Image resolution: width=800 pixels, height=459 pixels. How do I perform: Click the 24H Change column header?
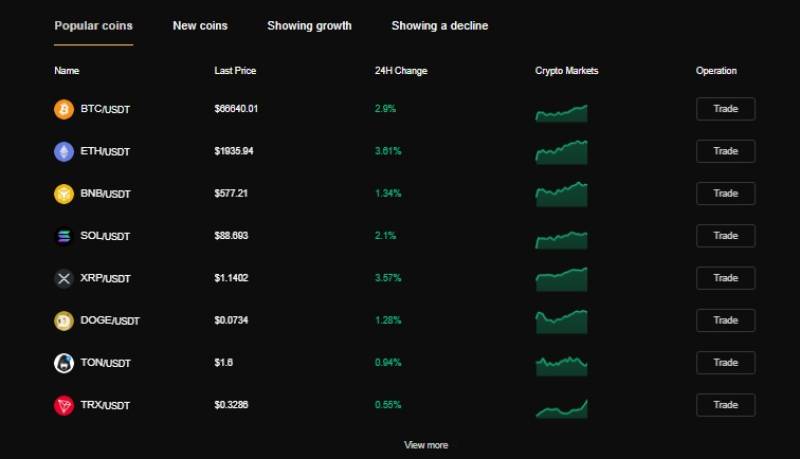click(x=401, y=71)
